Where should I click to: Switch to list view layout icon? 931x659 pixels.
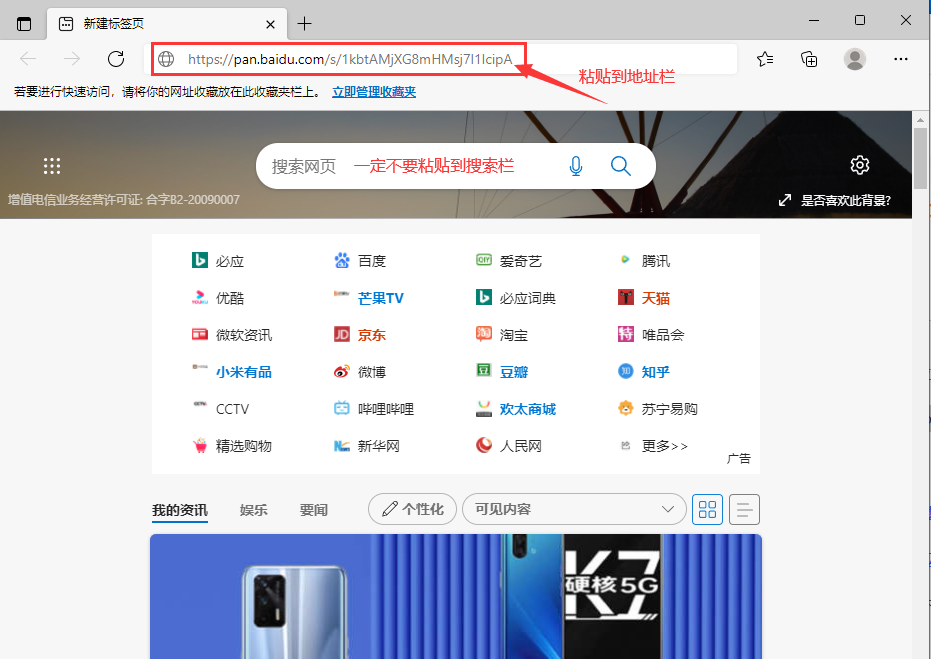(744, 509)
